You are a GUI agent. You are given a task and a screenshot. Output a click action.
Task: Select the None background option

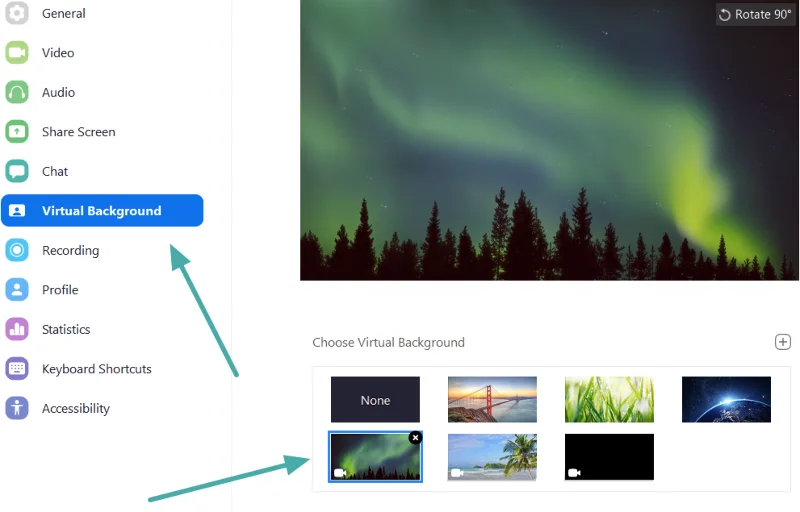(x=376, y=400)
